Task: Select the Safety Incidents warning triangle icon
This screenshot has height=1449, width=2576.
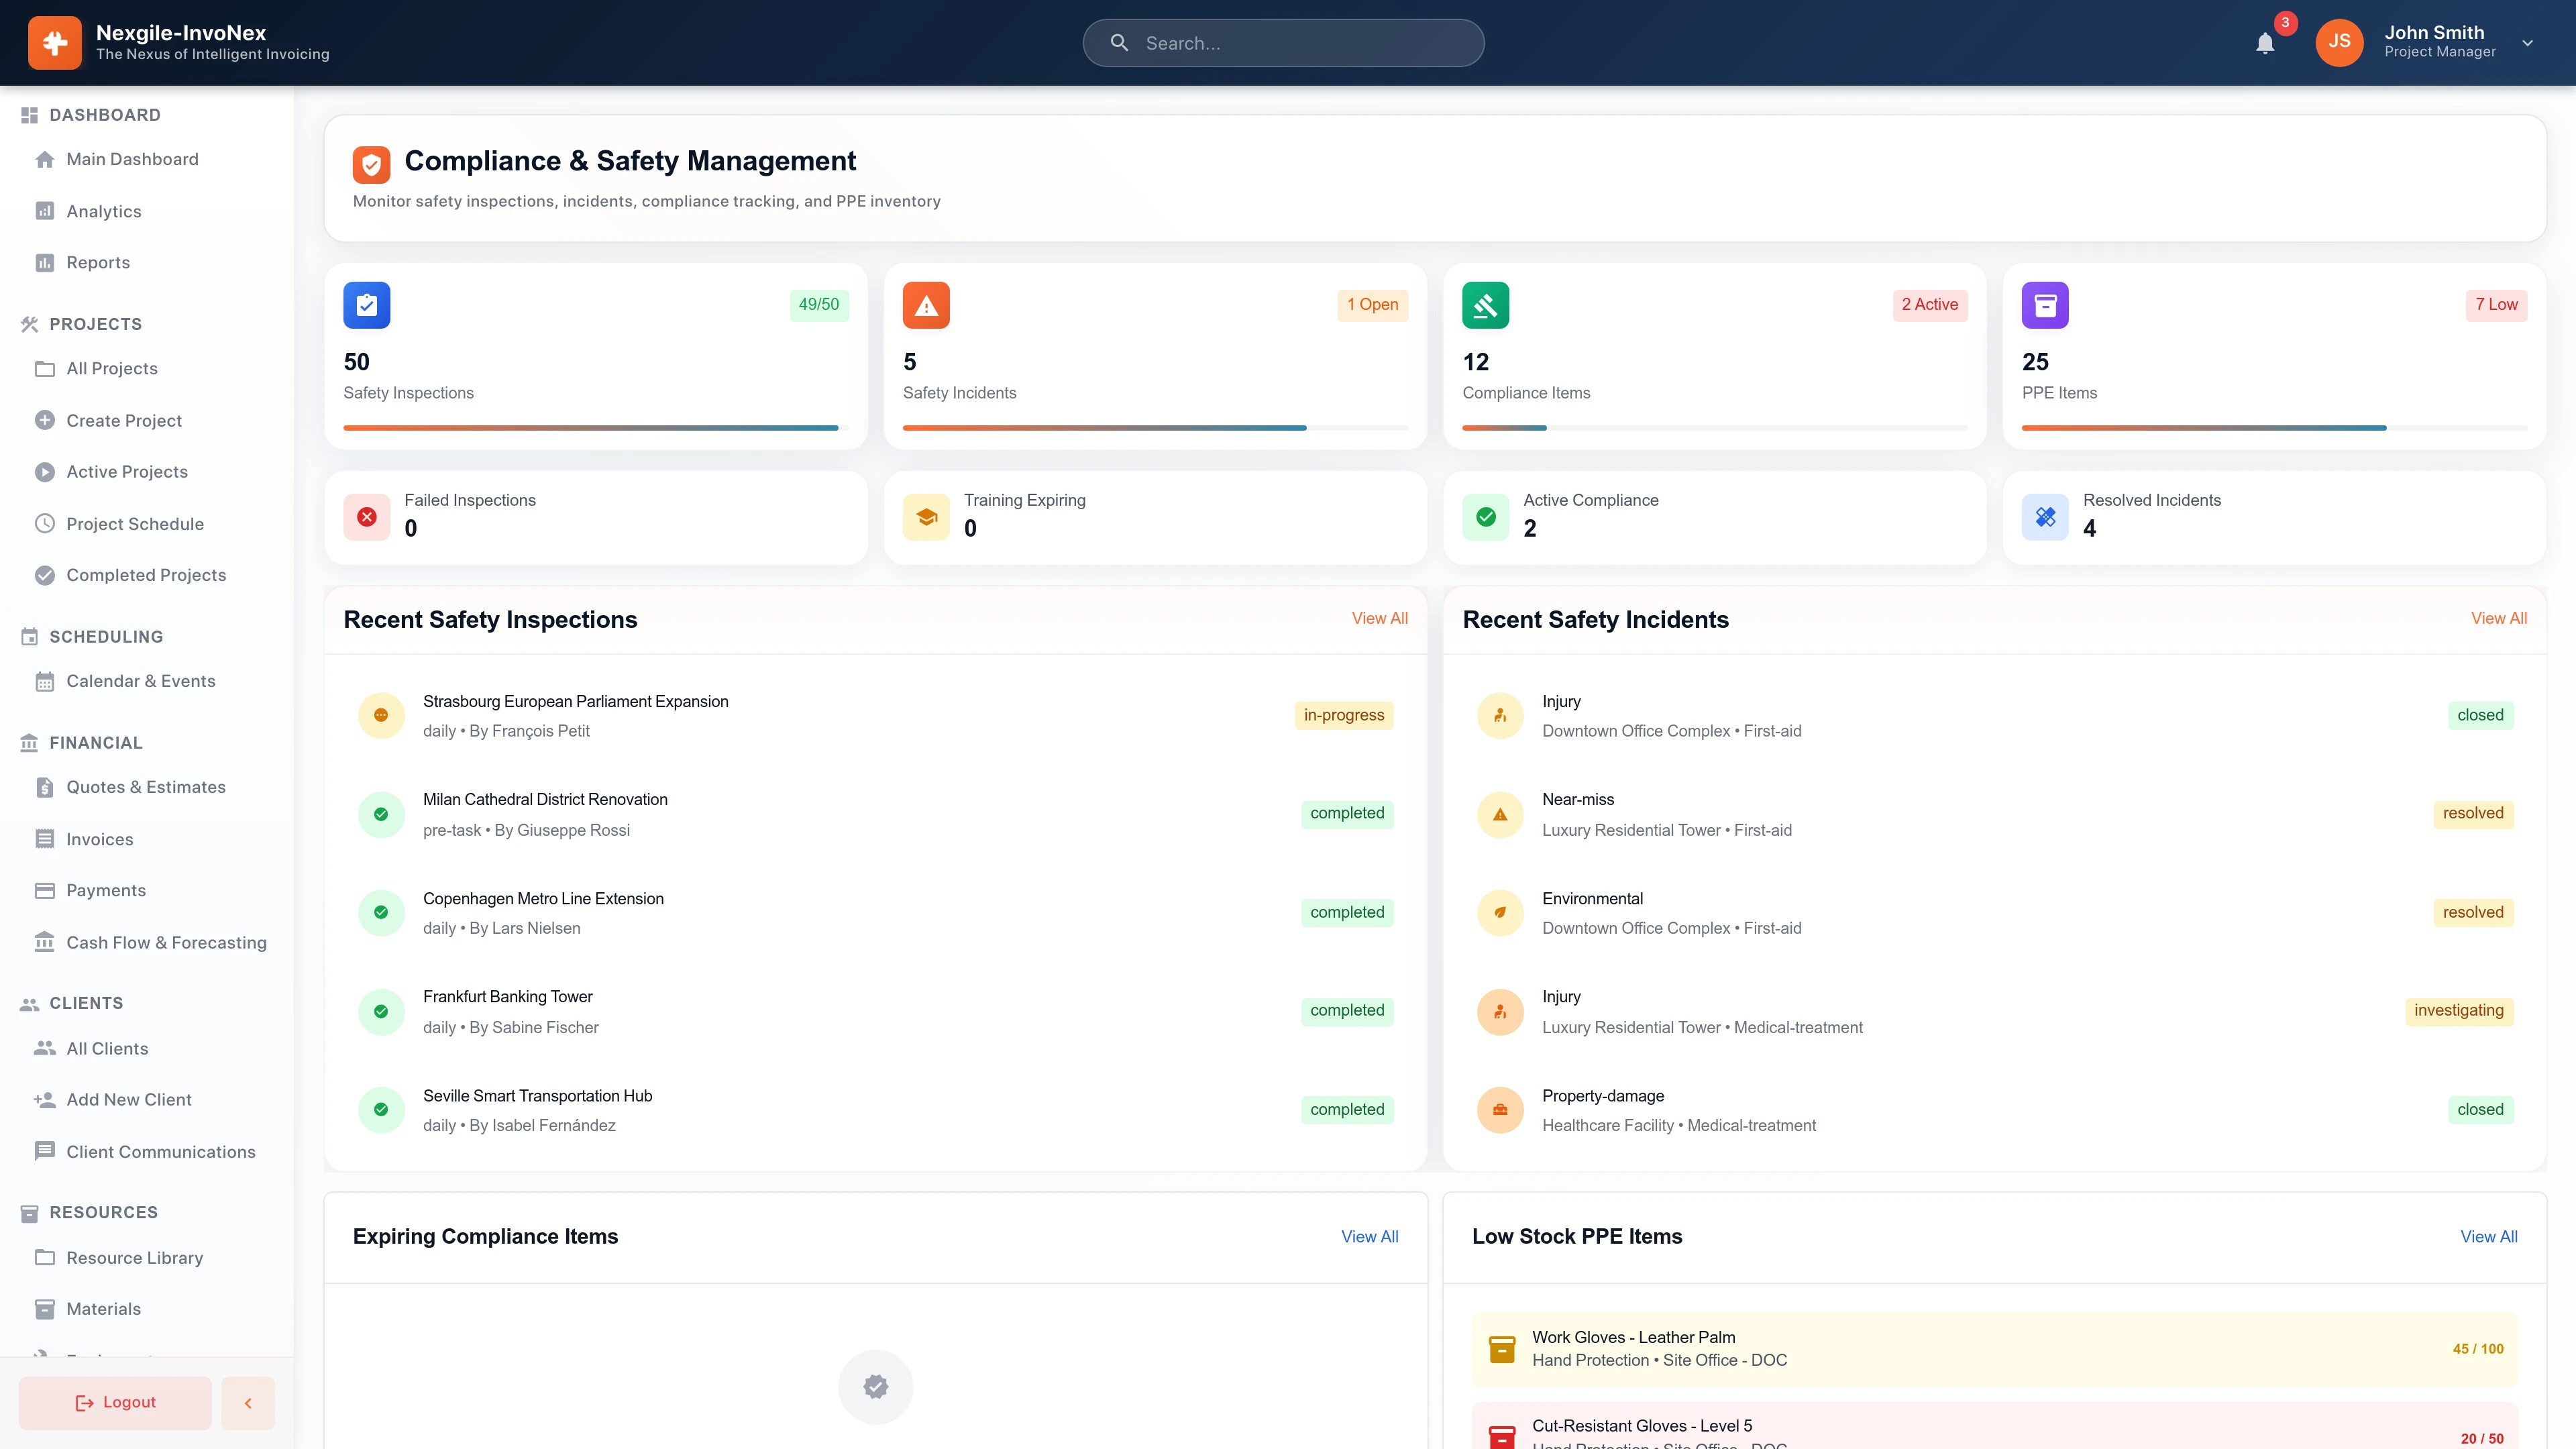Action: coord(925,305)
